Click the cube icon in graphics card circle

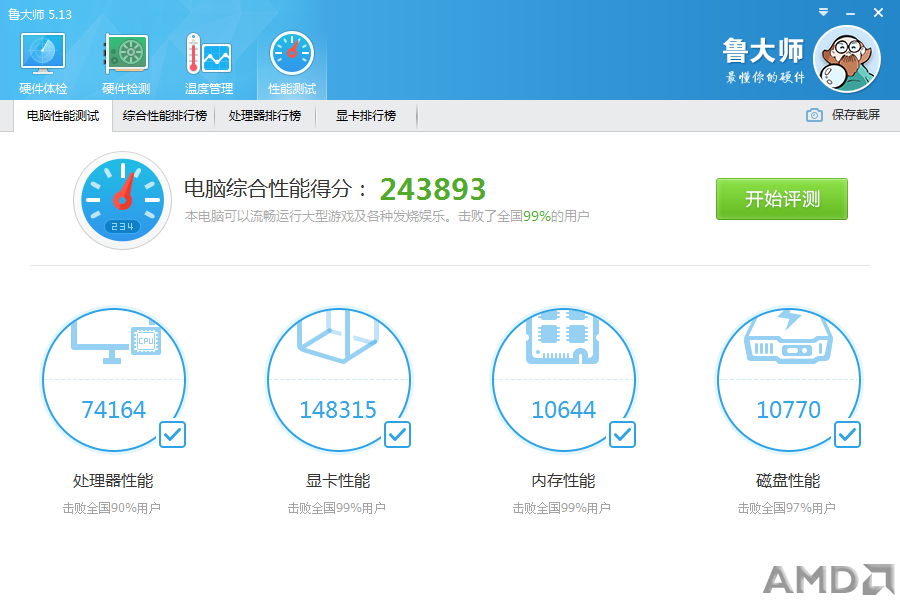tap(338, 337)
